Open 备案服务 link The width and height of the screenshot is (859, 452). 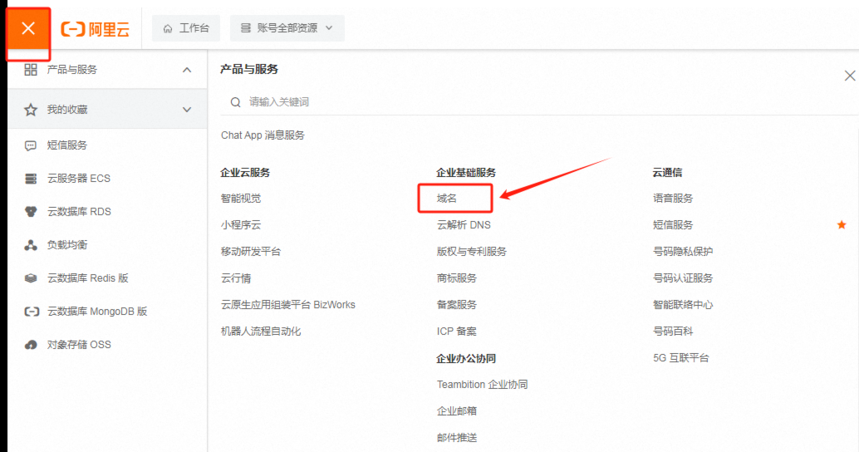point(457,305)
